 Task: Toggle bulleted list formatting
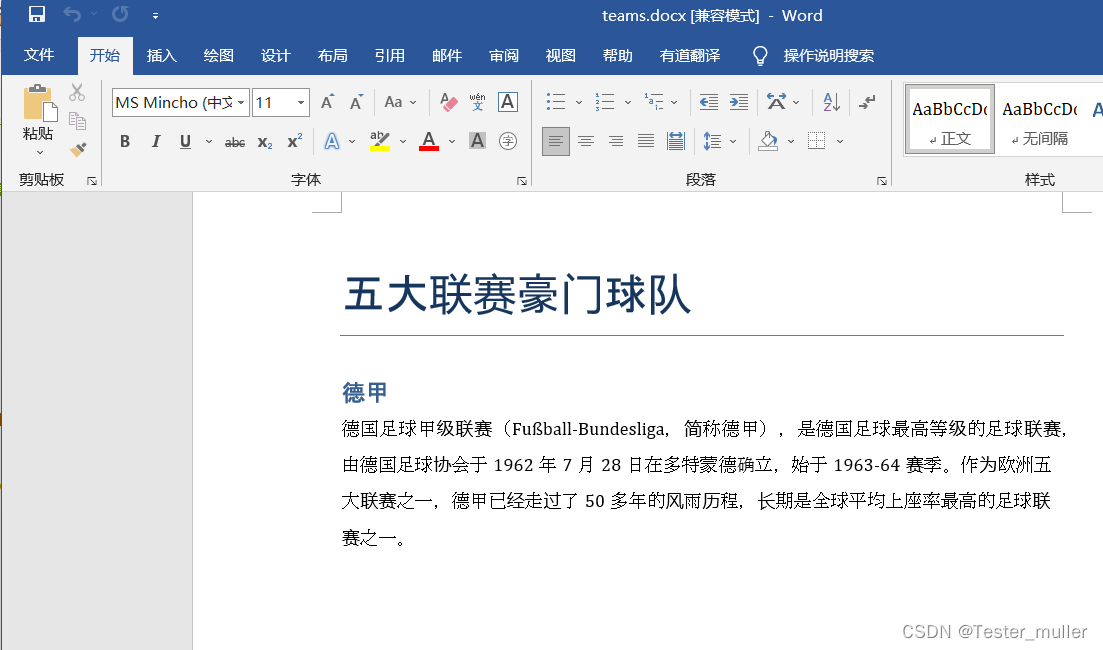click(x=555, y=102)
